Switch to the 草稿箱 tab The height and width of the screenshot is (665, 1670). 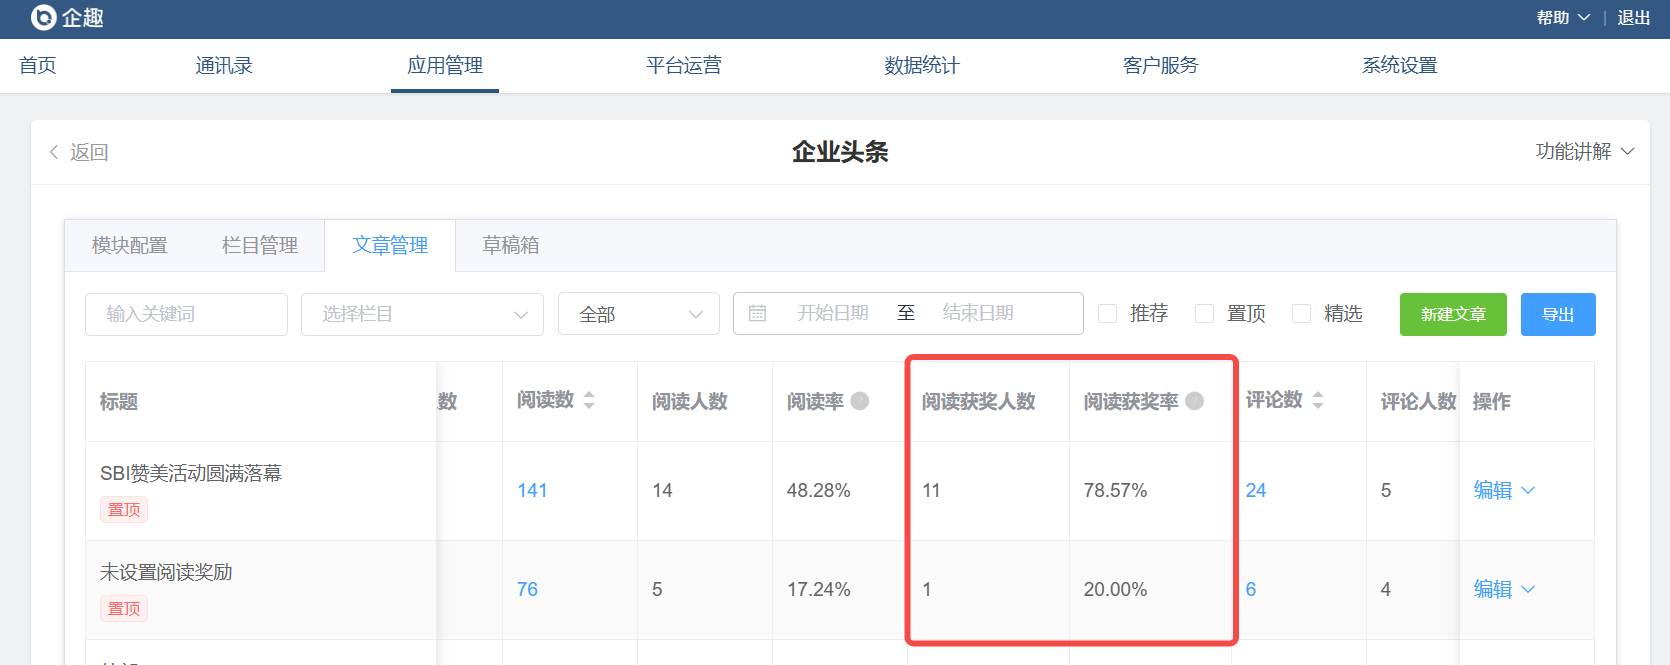point(511,246)
